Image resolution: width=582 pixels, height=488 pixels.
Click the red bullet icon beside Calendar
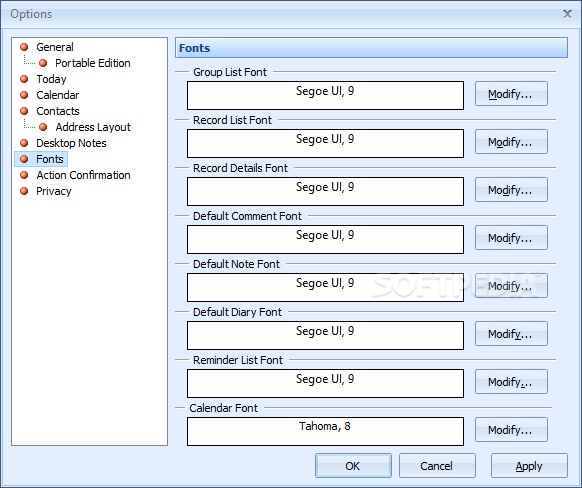[24, 95]
